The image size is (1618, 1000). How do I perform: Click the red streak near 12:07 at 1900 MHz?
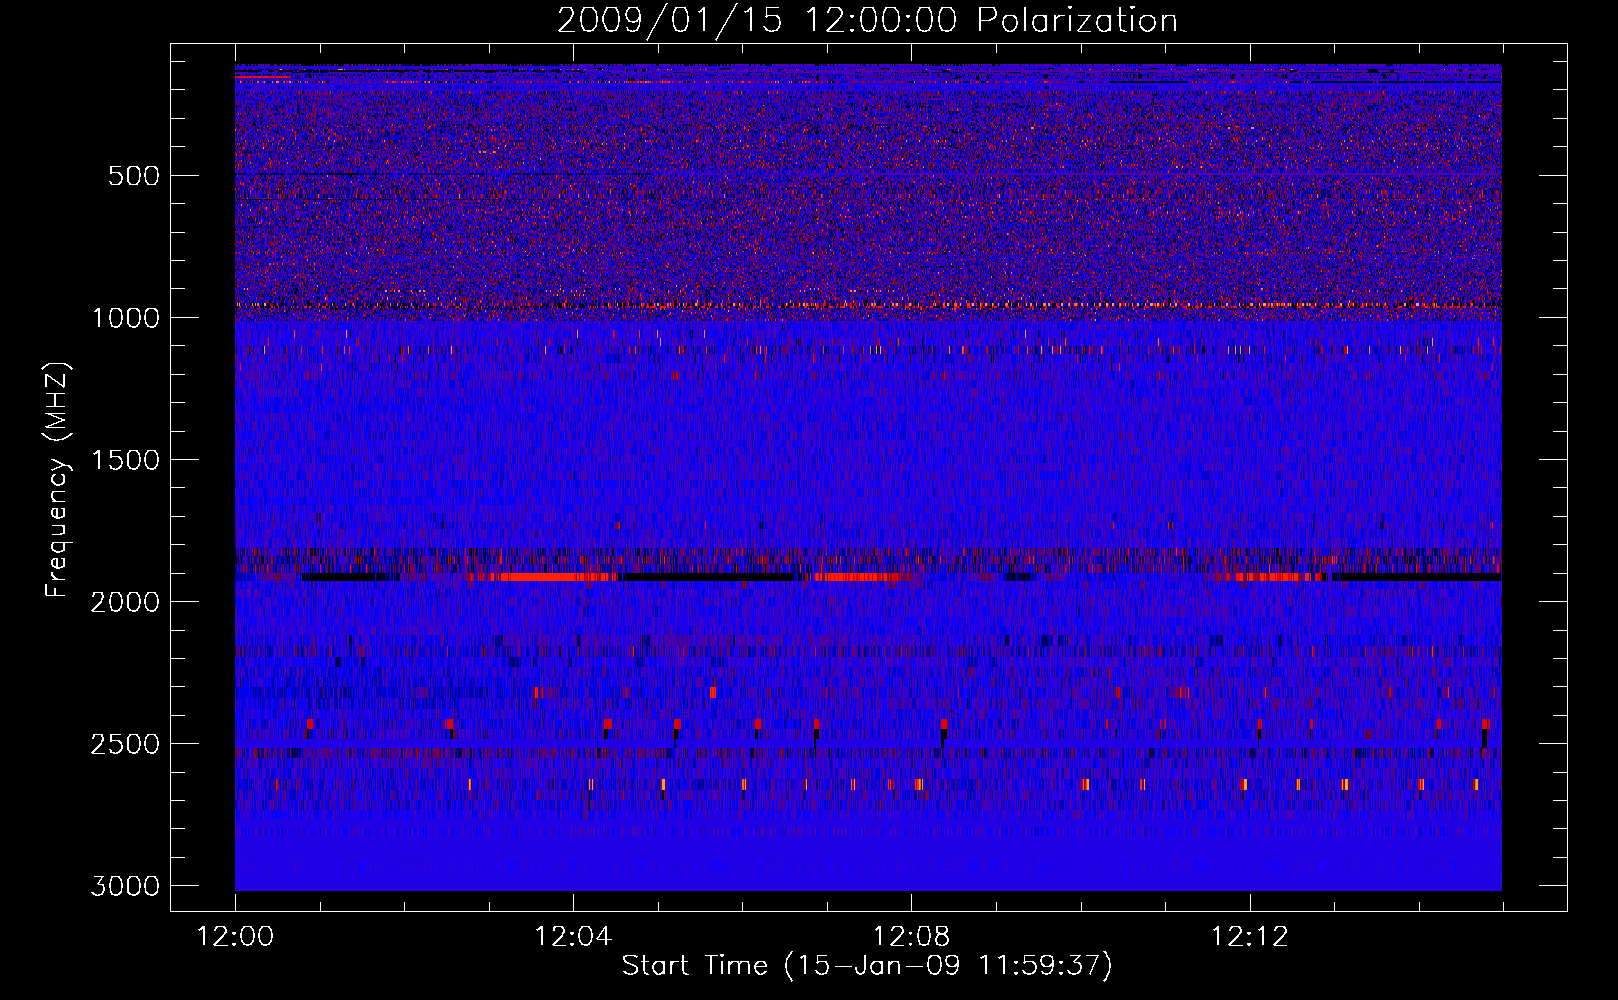[x=858, y=577]
